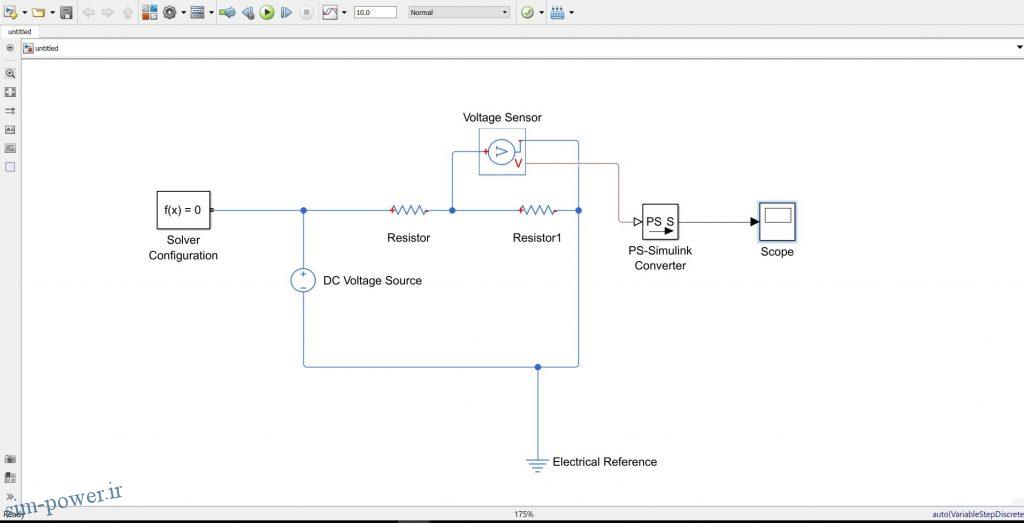
Task: Expand the New model dropdown arrow
Action: point(24,13)
